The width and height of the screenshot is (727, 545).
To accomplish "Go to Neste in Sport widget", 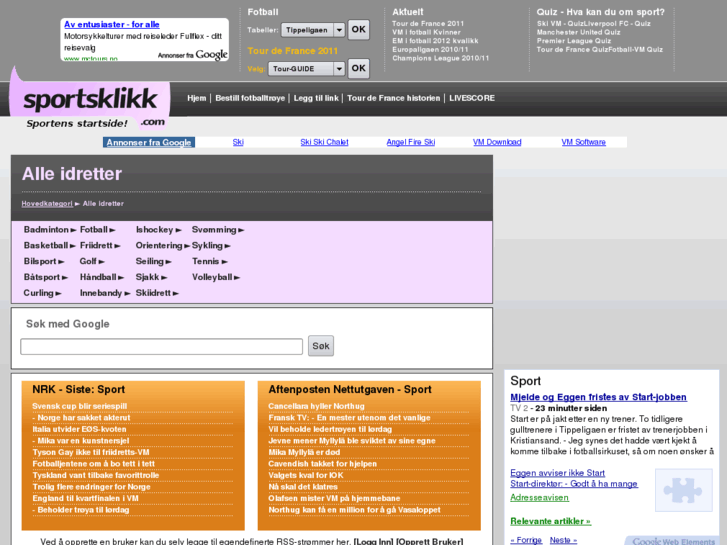I will pos(563,540).
